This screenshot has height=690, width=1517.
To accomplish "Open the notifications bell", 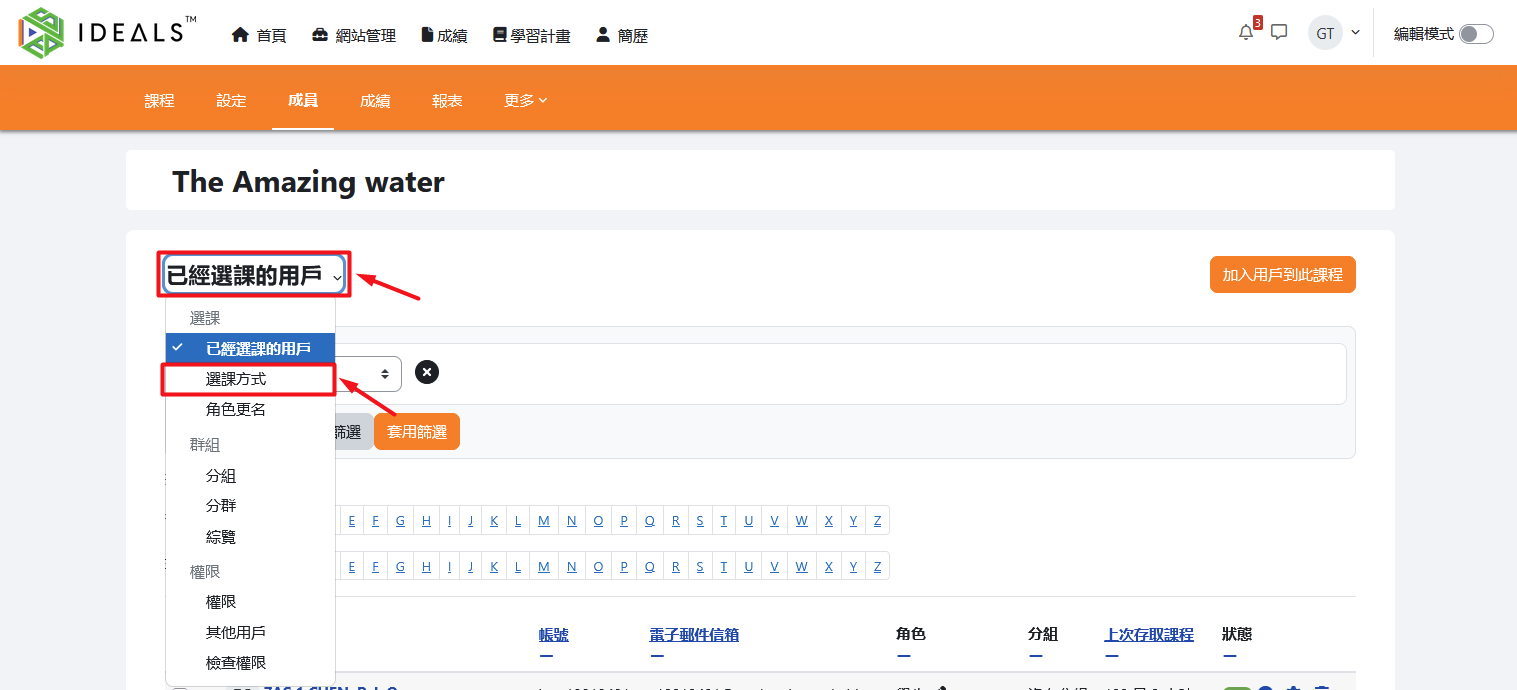I will click(1246, 32).
